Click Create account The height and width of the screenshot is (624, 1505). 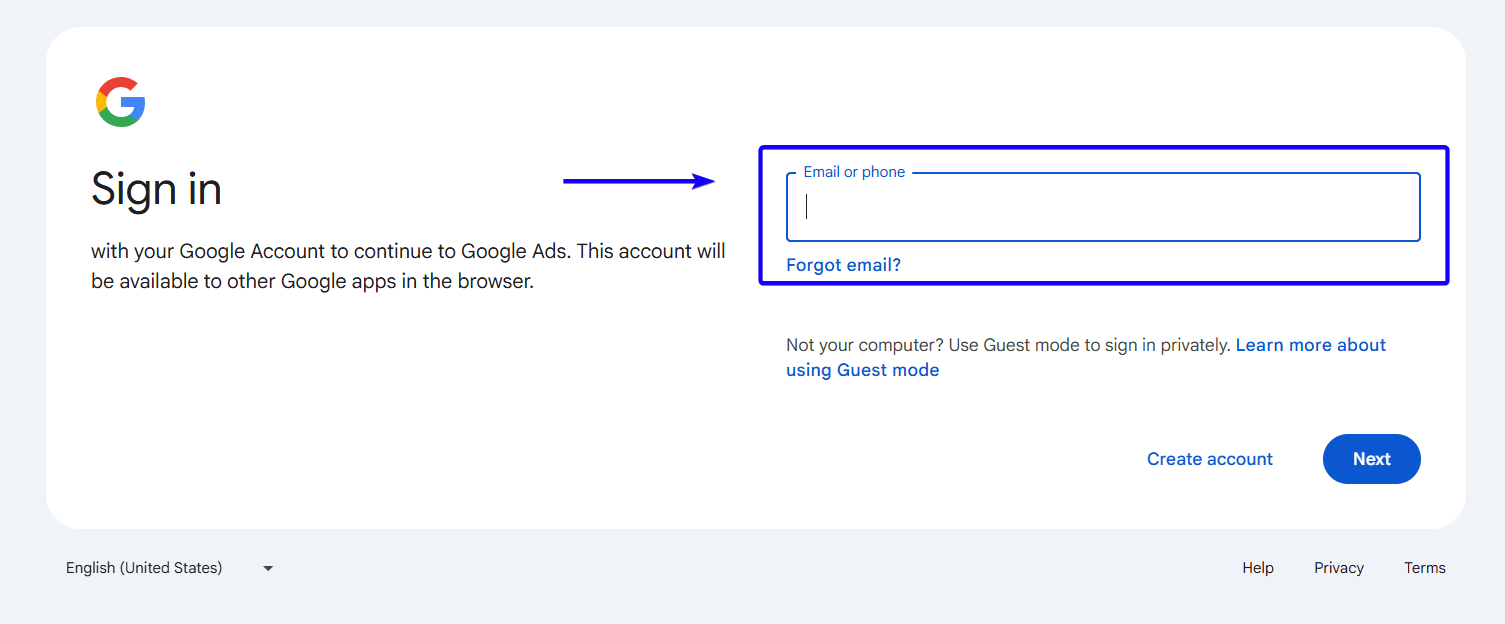click(x=1209, y=458)
